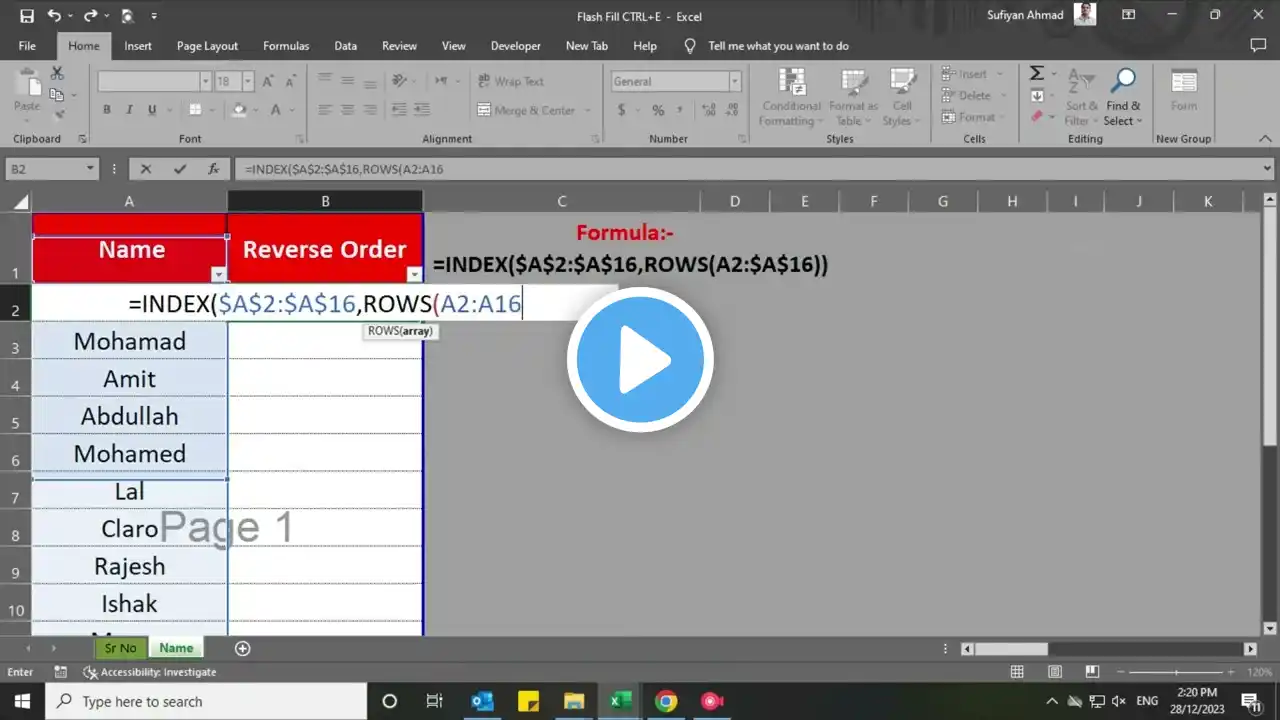Apply Percent Style number format
This screenshot has width=1280, height=720.
point(658,110)
